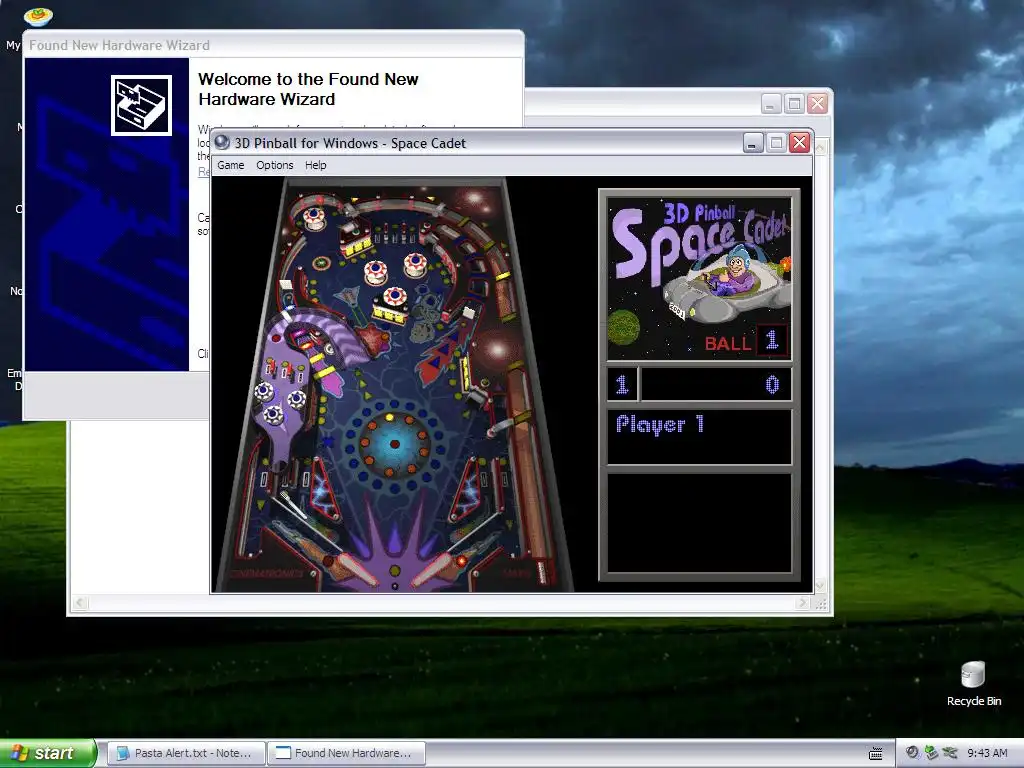Click the blue circular gravity well on the table
1024x768 pixels.
pyautogui.click(x=394, y=444)
